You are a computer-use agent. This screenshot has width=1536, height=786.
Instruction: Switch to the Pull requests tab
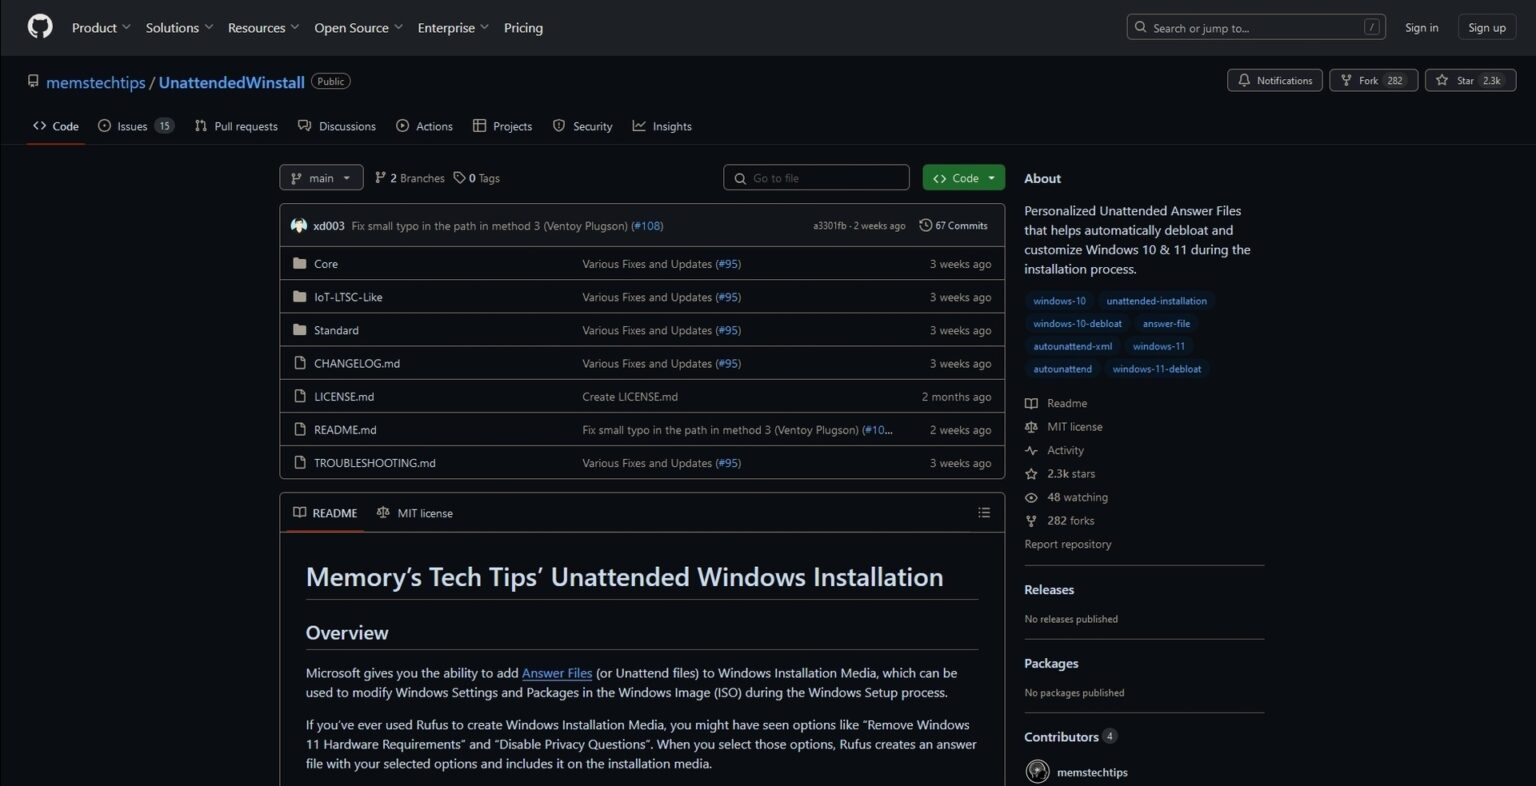tap(245, 126)
